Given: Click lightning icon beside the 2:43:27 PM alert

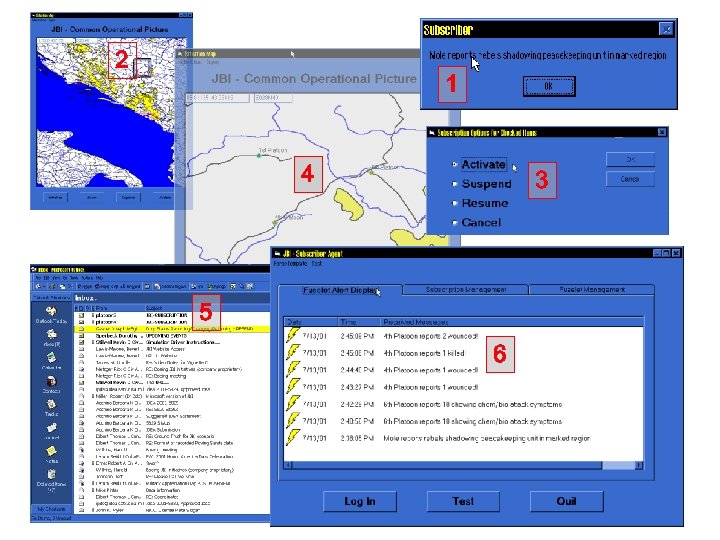Looking at the screenshot, I should click(x=292, y=387).
